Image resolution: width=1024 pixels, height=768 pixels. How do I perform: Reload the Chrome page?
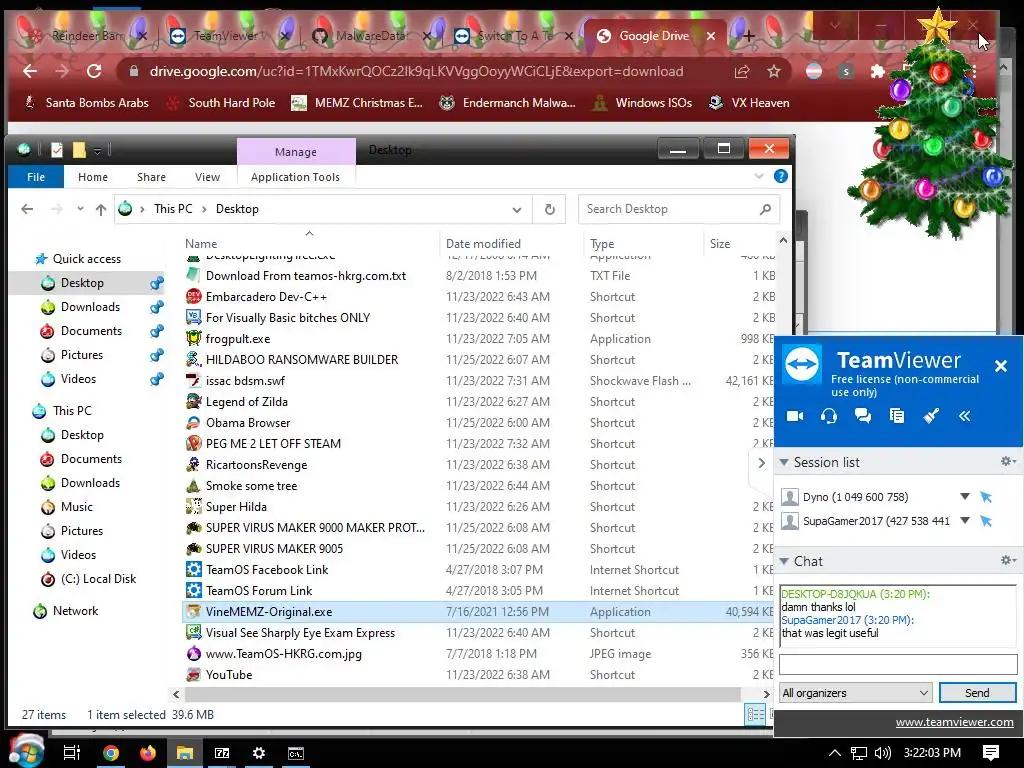[94, 71]
